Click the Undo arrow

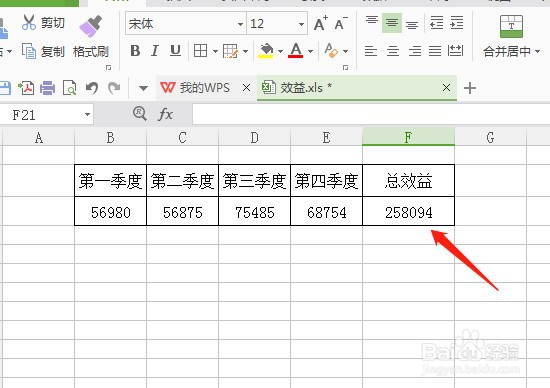click(x=92, y=88)
